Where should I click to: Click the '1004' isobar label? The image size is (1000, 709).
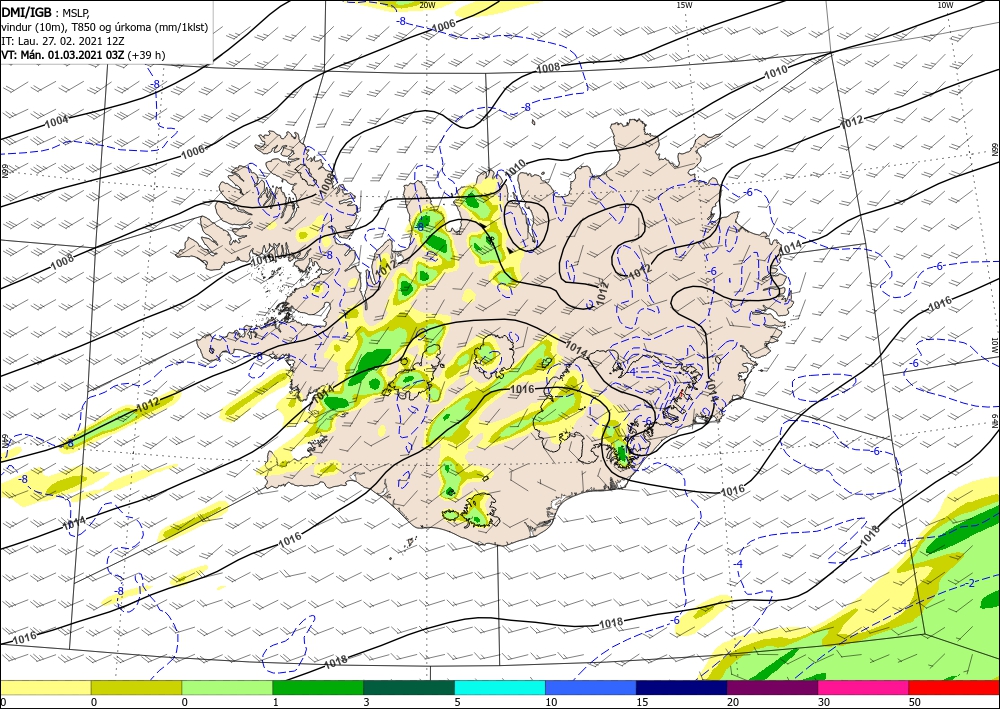tap(57, 121)
